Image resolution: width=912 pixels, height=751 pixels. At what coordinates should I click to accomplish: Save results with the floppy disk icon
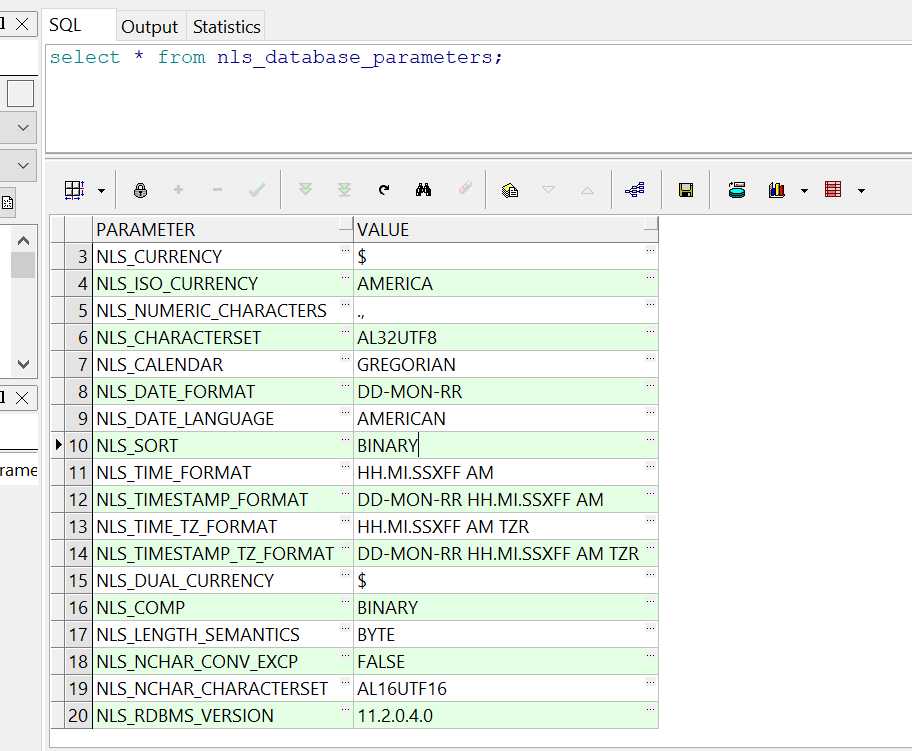click(686, 190)
